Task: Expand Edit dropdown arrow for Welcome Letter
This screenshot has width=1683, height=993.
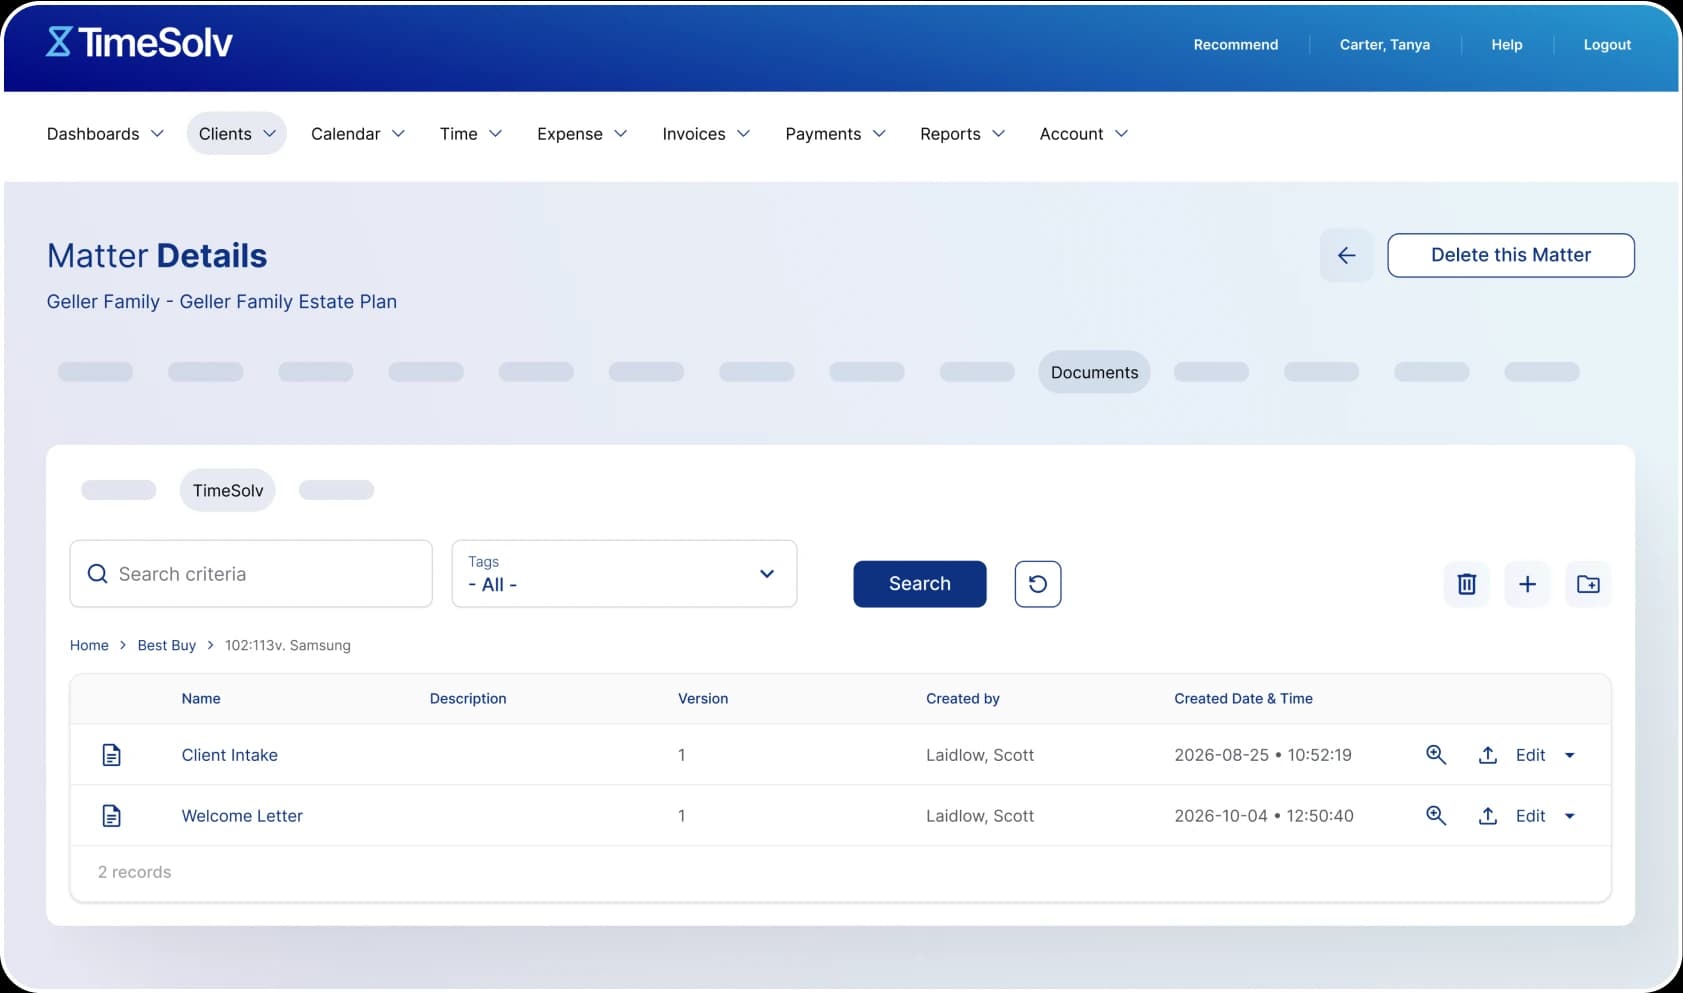Action: coord(1569,816)
